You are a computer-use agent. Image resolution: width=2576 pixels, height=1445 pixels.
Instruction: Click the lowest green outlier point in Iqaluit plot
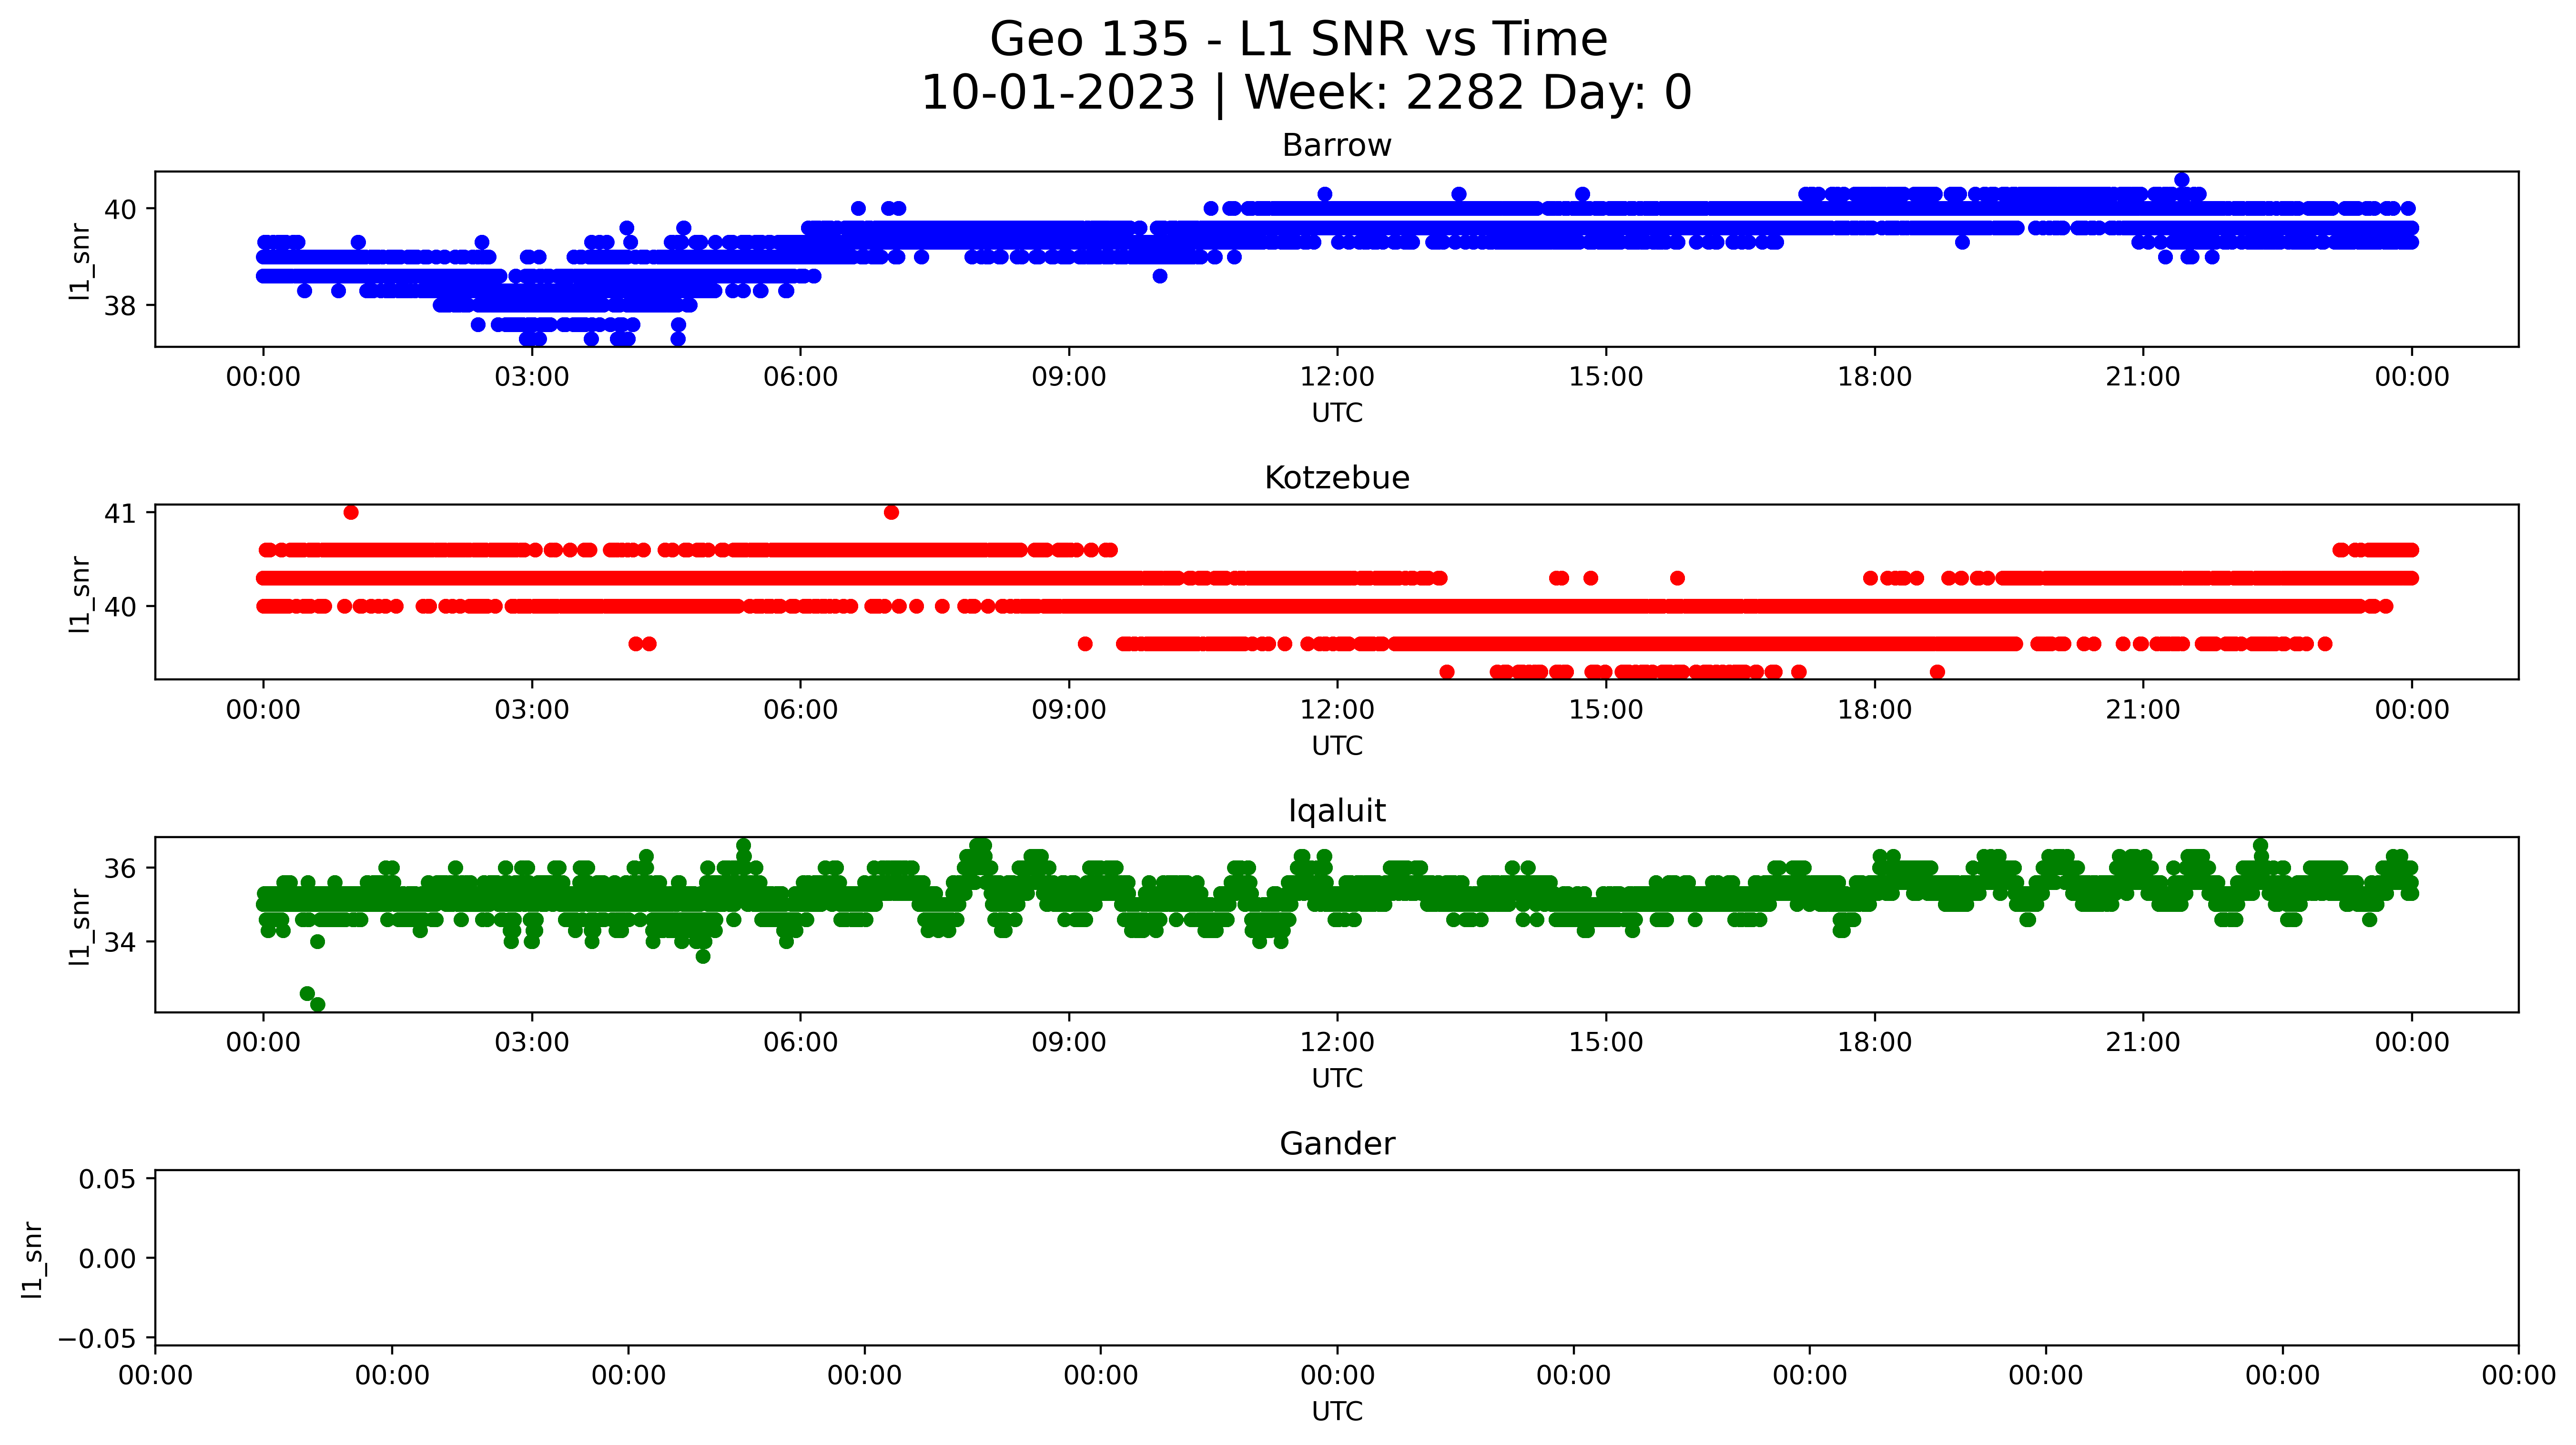tap(317, 1004)
